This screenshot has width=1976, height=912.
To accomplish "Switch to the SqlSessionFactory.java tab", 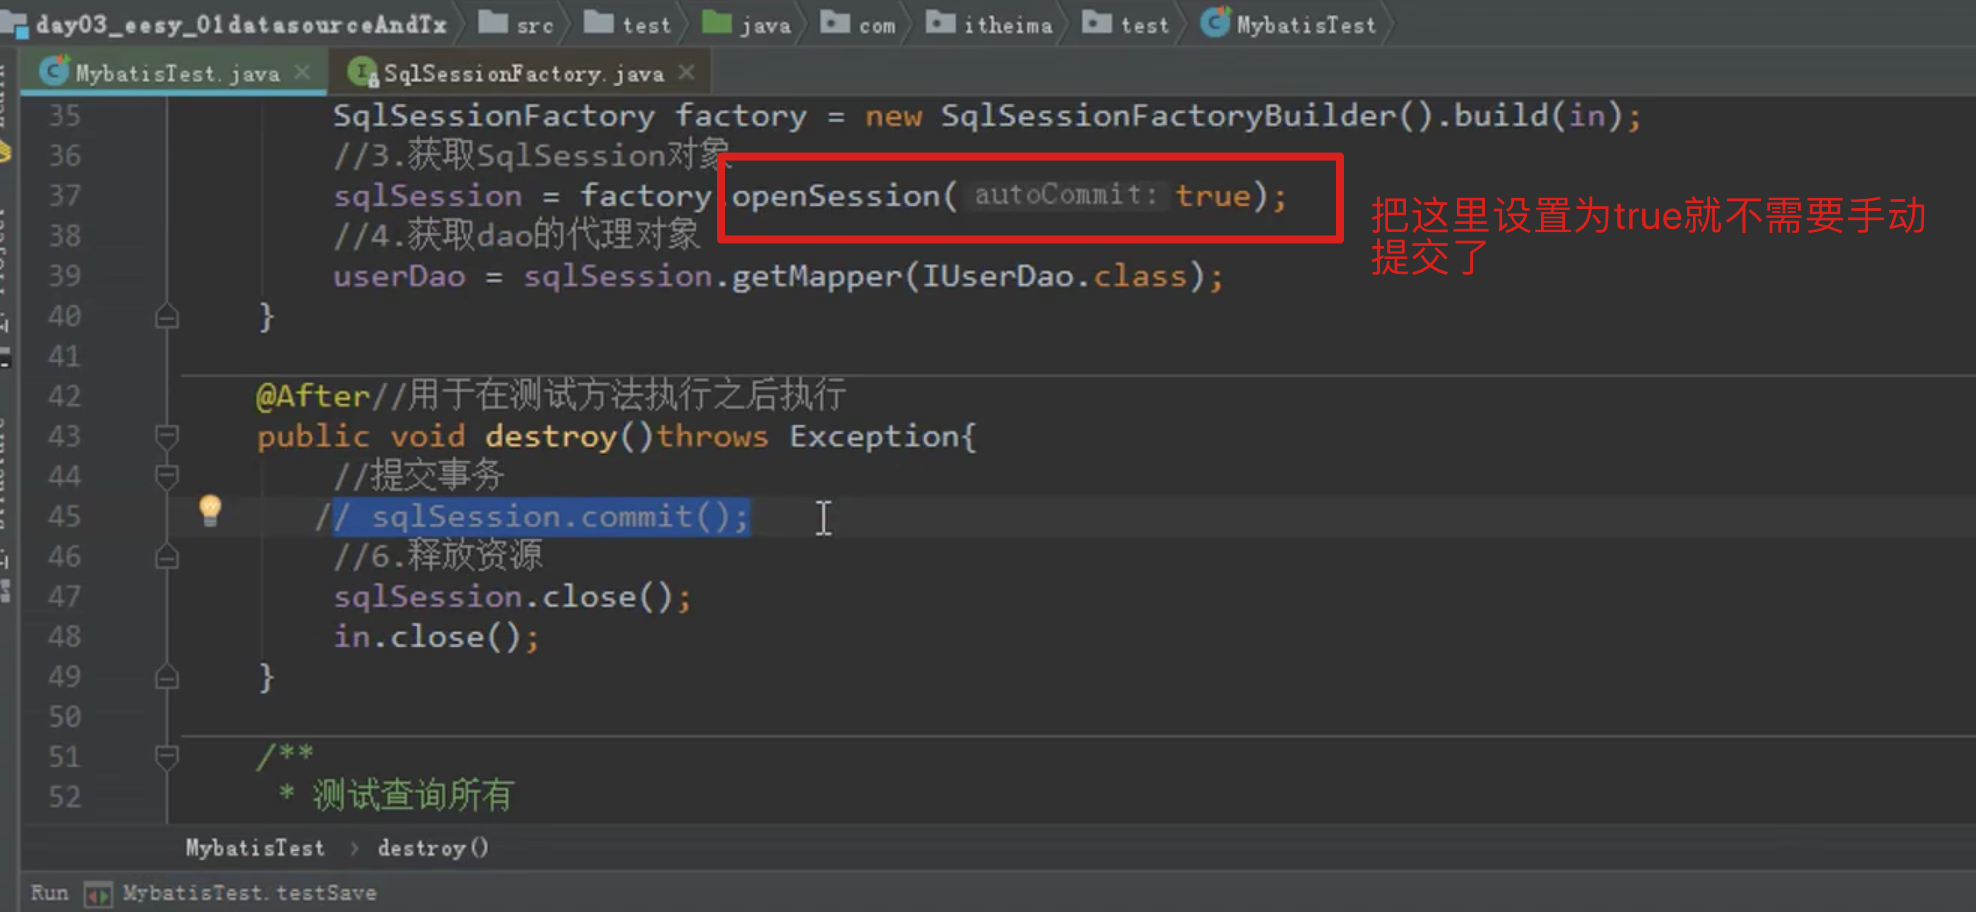I will coord(523,73).
